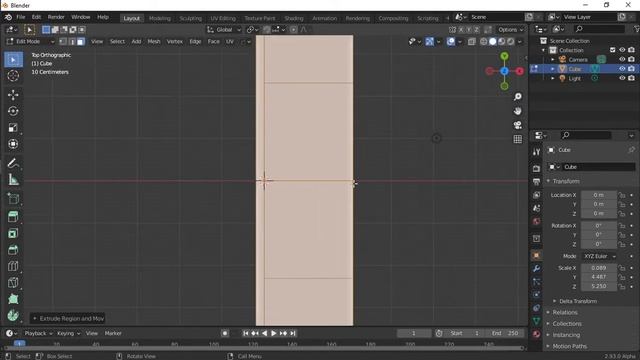Select the Knife tool
This screenshot has width=640, height=360.
13,282
